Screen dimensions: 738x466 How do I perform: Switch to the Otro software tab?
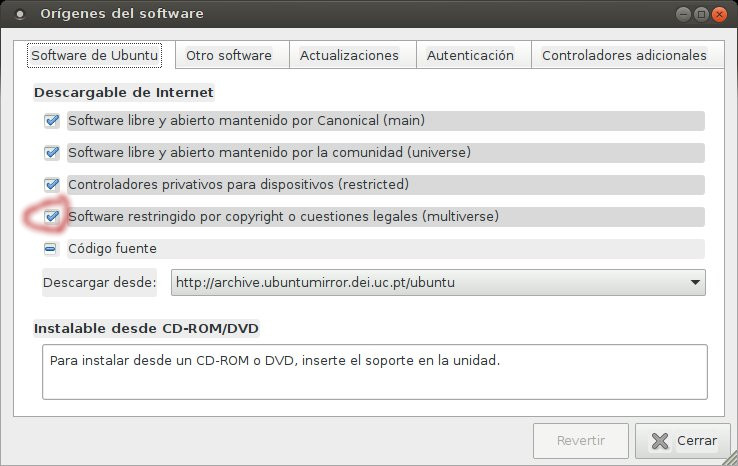point(229,56)
